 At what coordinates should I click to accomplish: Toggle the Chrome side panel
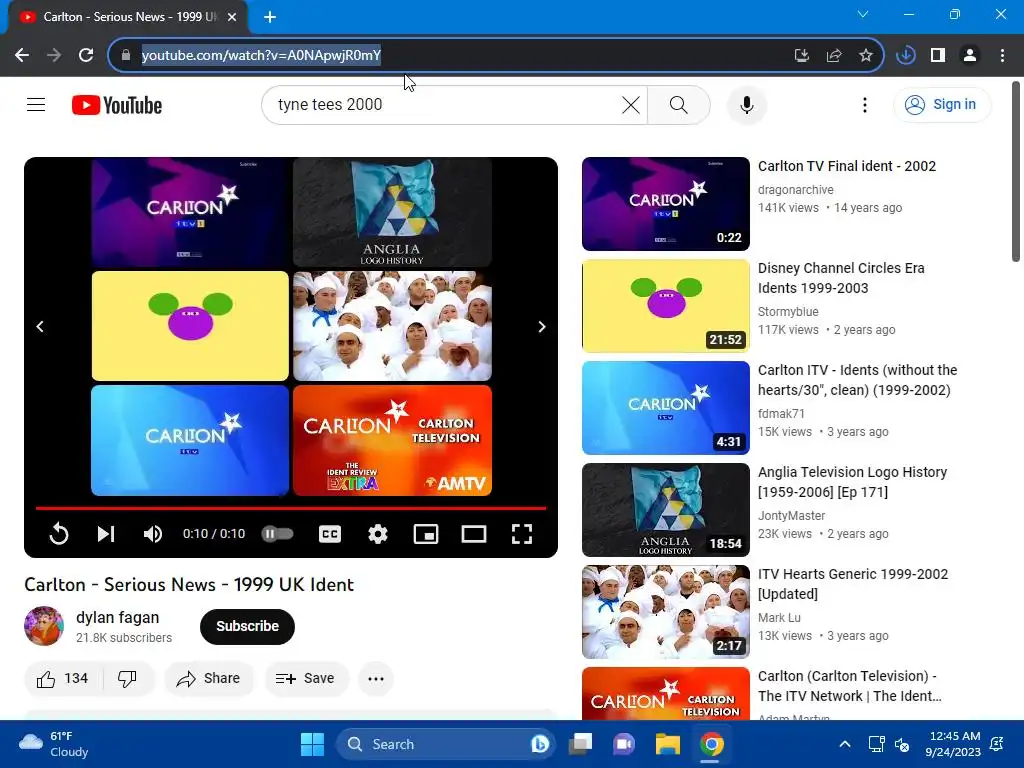(x=938, y=56)
